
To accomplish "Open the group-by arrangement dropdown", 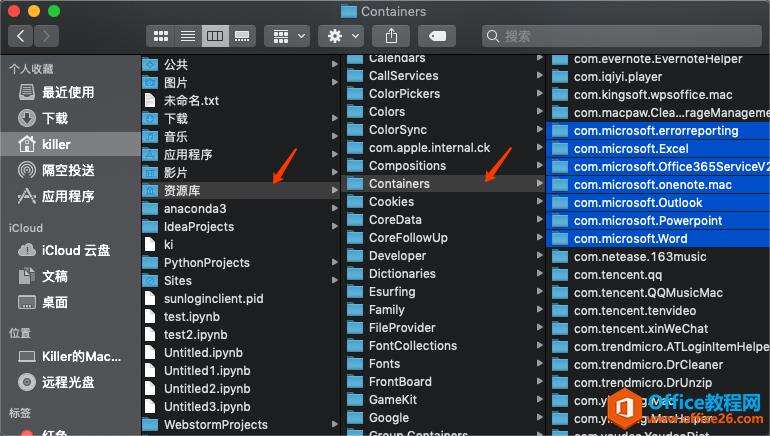I will tap(287, 36).
